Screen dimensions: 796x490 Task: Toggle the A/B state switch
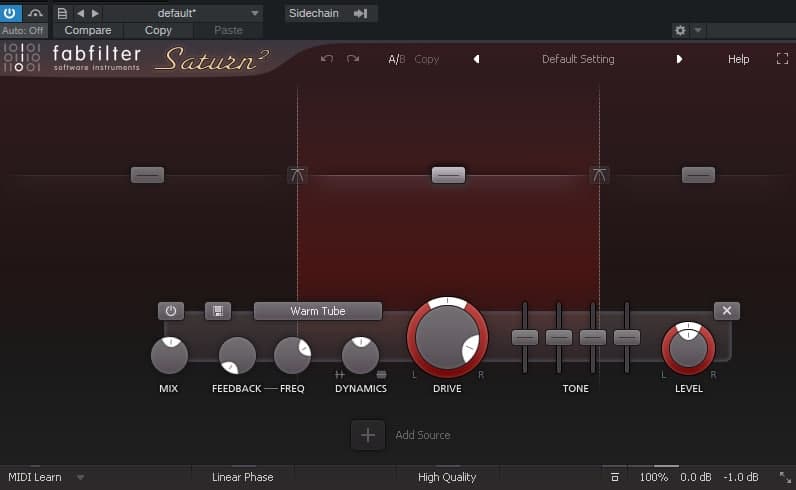point(396,59)
